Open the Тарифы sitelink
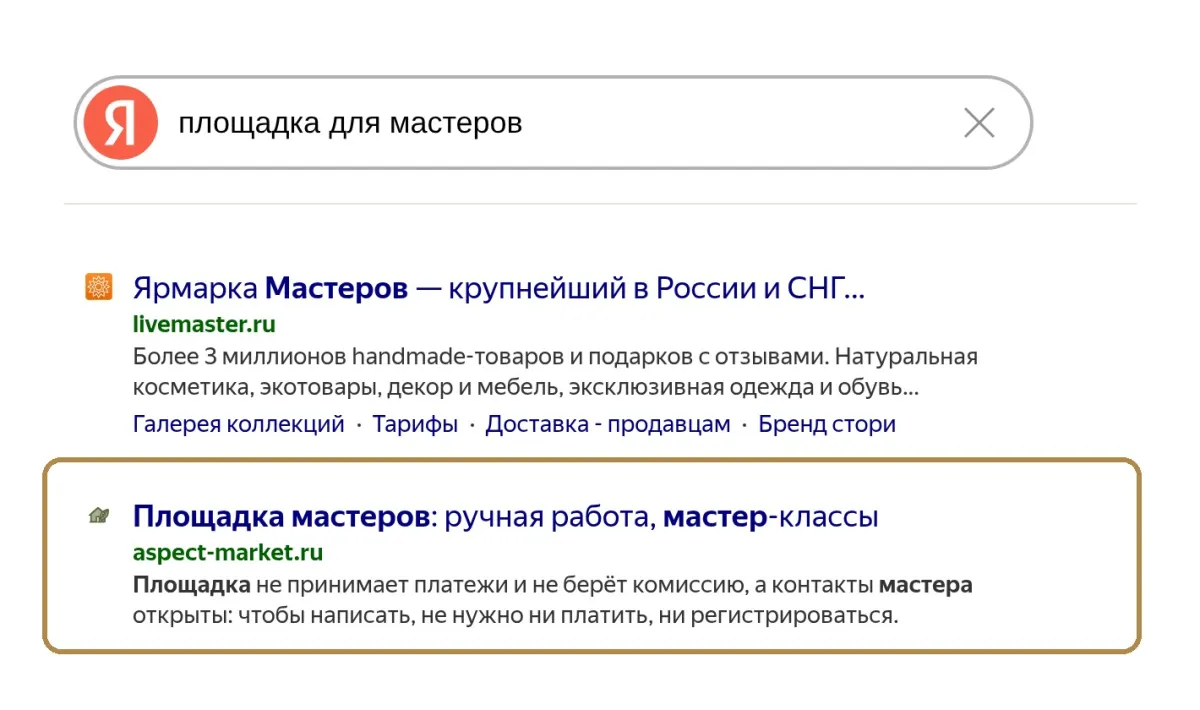 (x=415, y=424)
